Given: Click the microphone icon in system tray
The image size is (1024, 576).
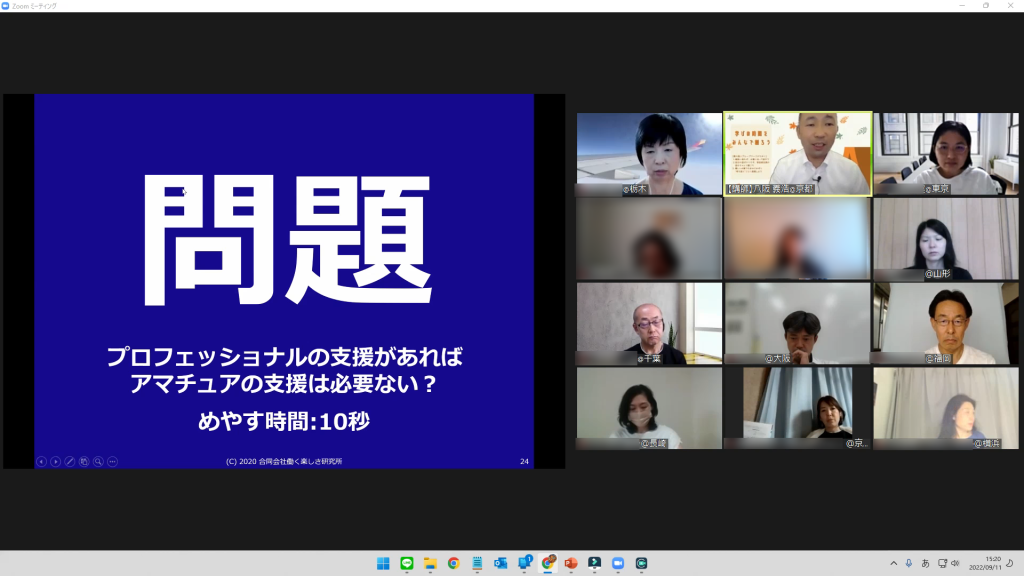Looking at the screenshot, I should pyautogui.click(x=909, y=563).
